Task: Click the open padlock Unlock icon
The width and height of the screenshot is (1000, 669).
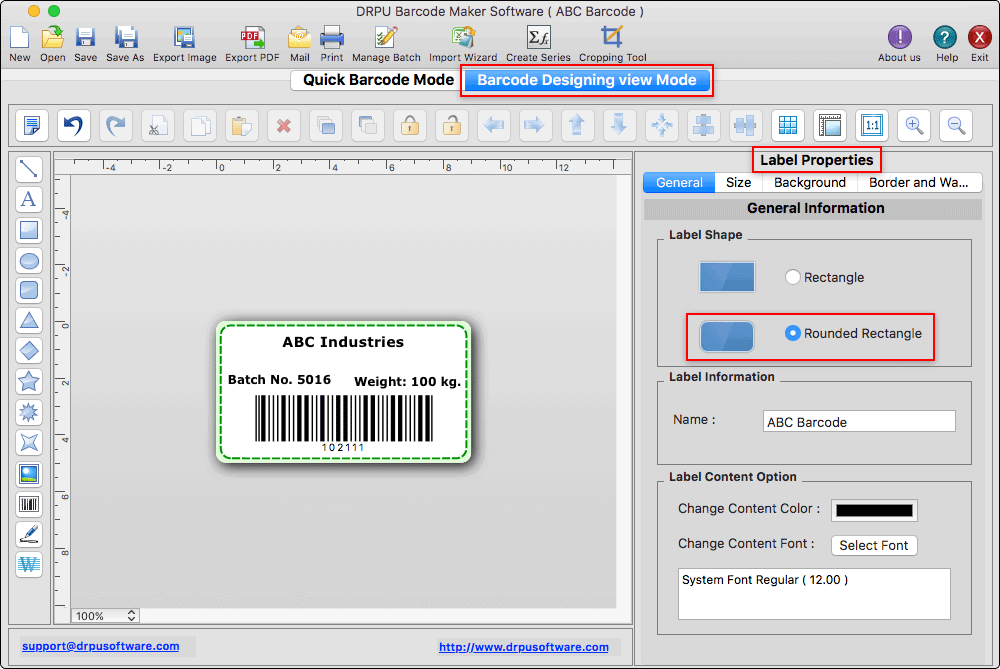Action: [x=452, y=125]
